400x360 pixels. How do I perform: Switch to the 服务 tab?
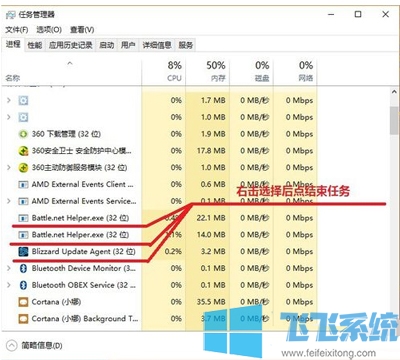pyautogui.click(x=186, y=45)
